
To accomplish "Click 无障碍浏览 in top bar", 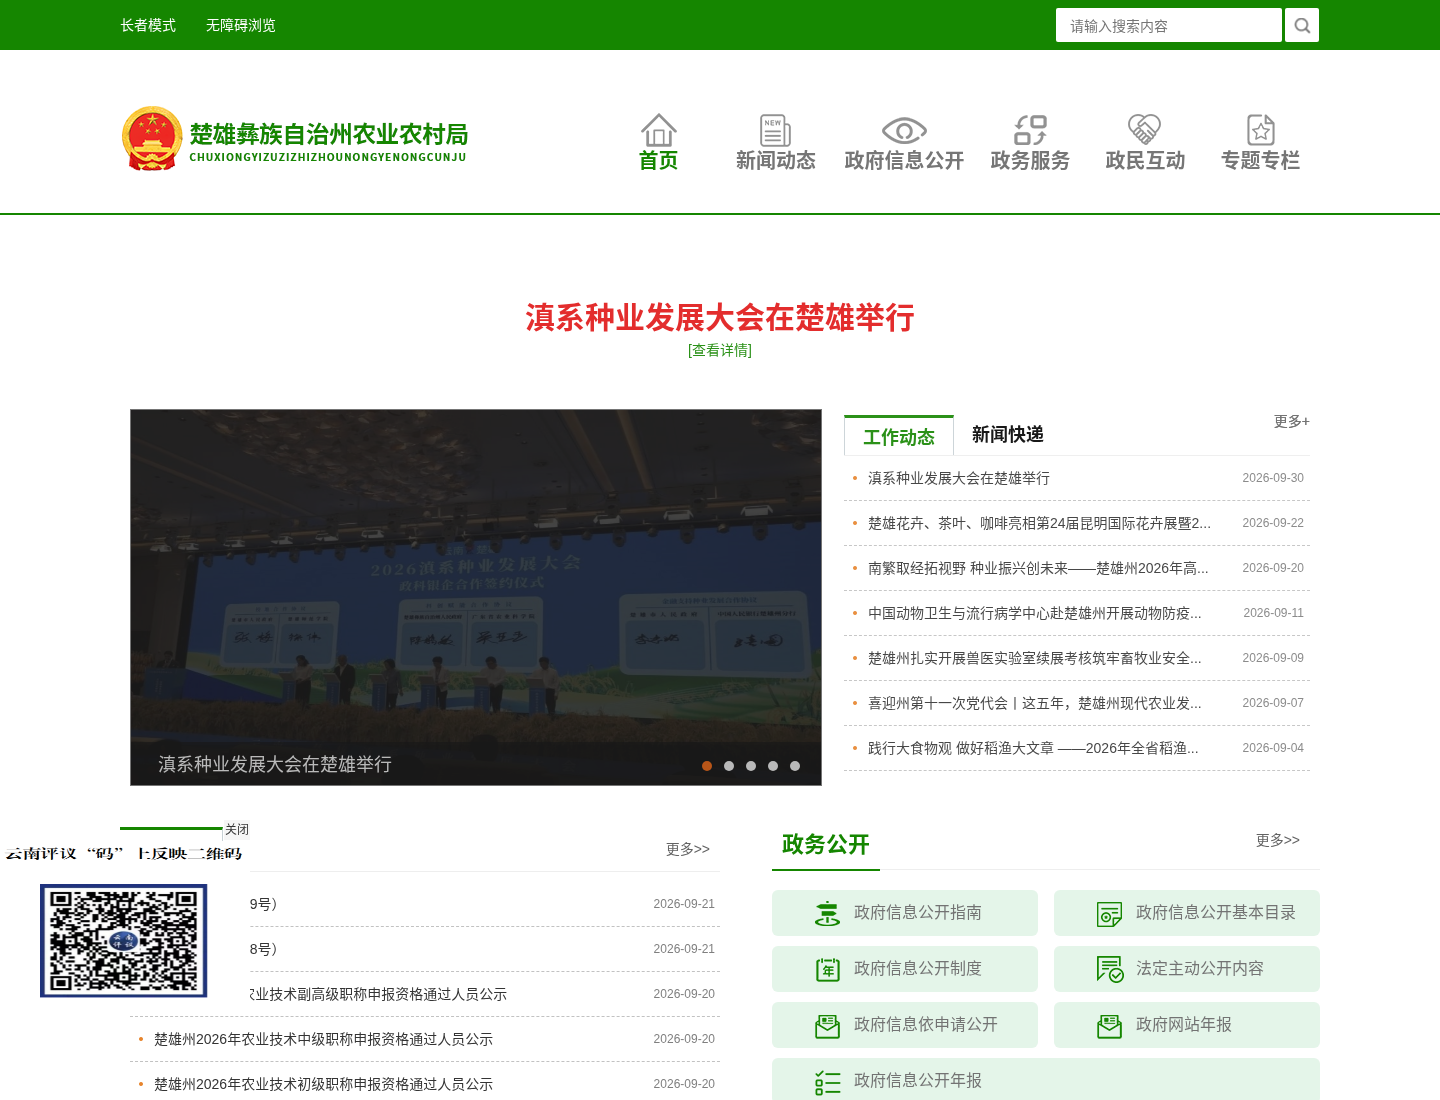I will click(241, 25).
